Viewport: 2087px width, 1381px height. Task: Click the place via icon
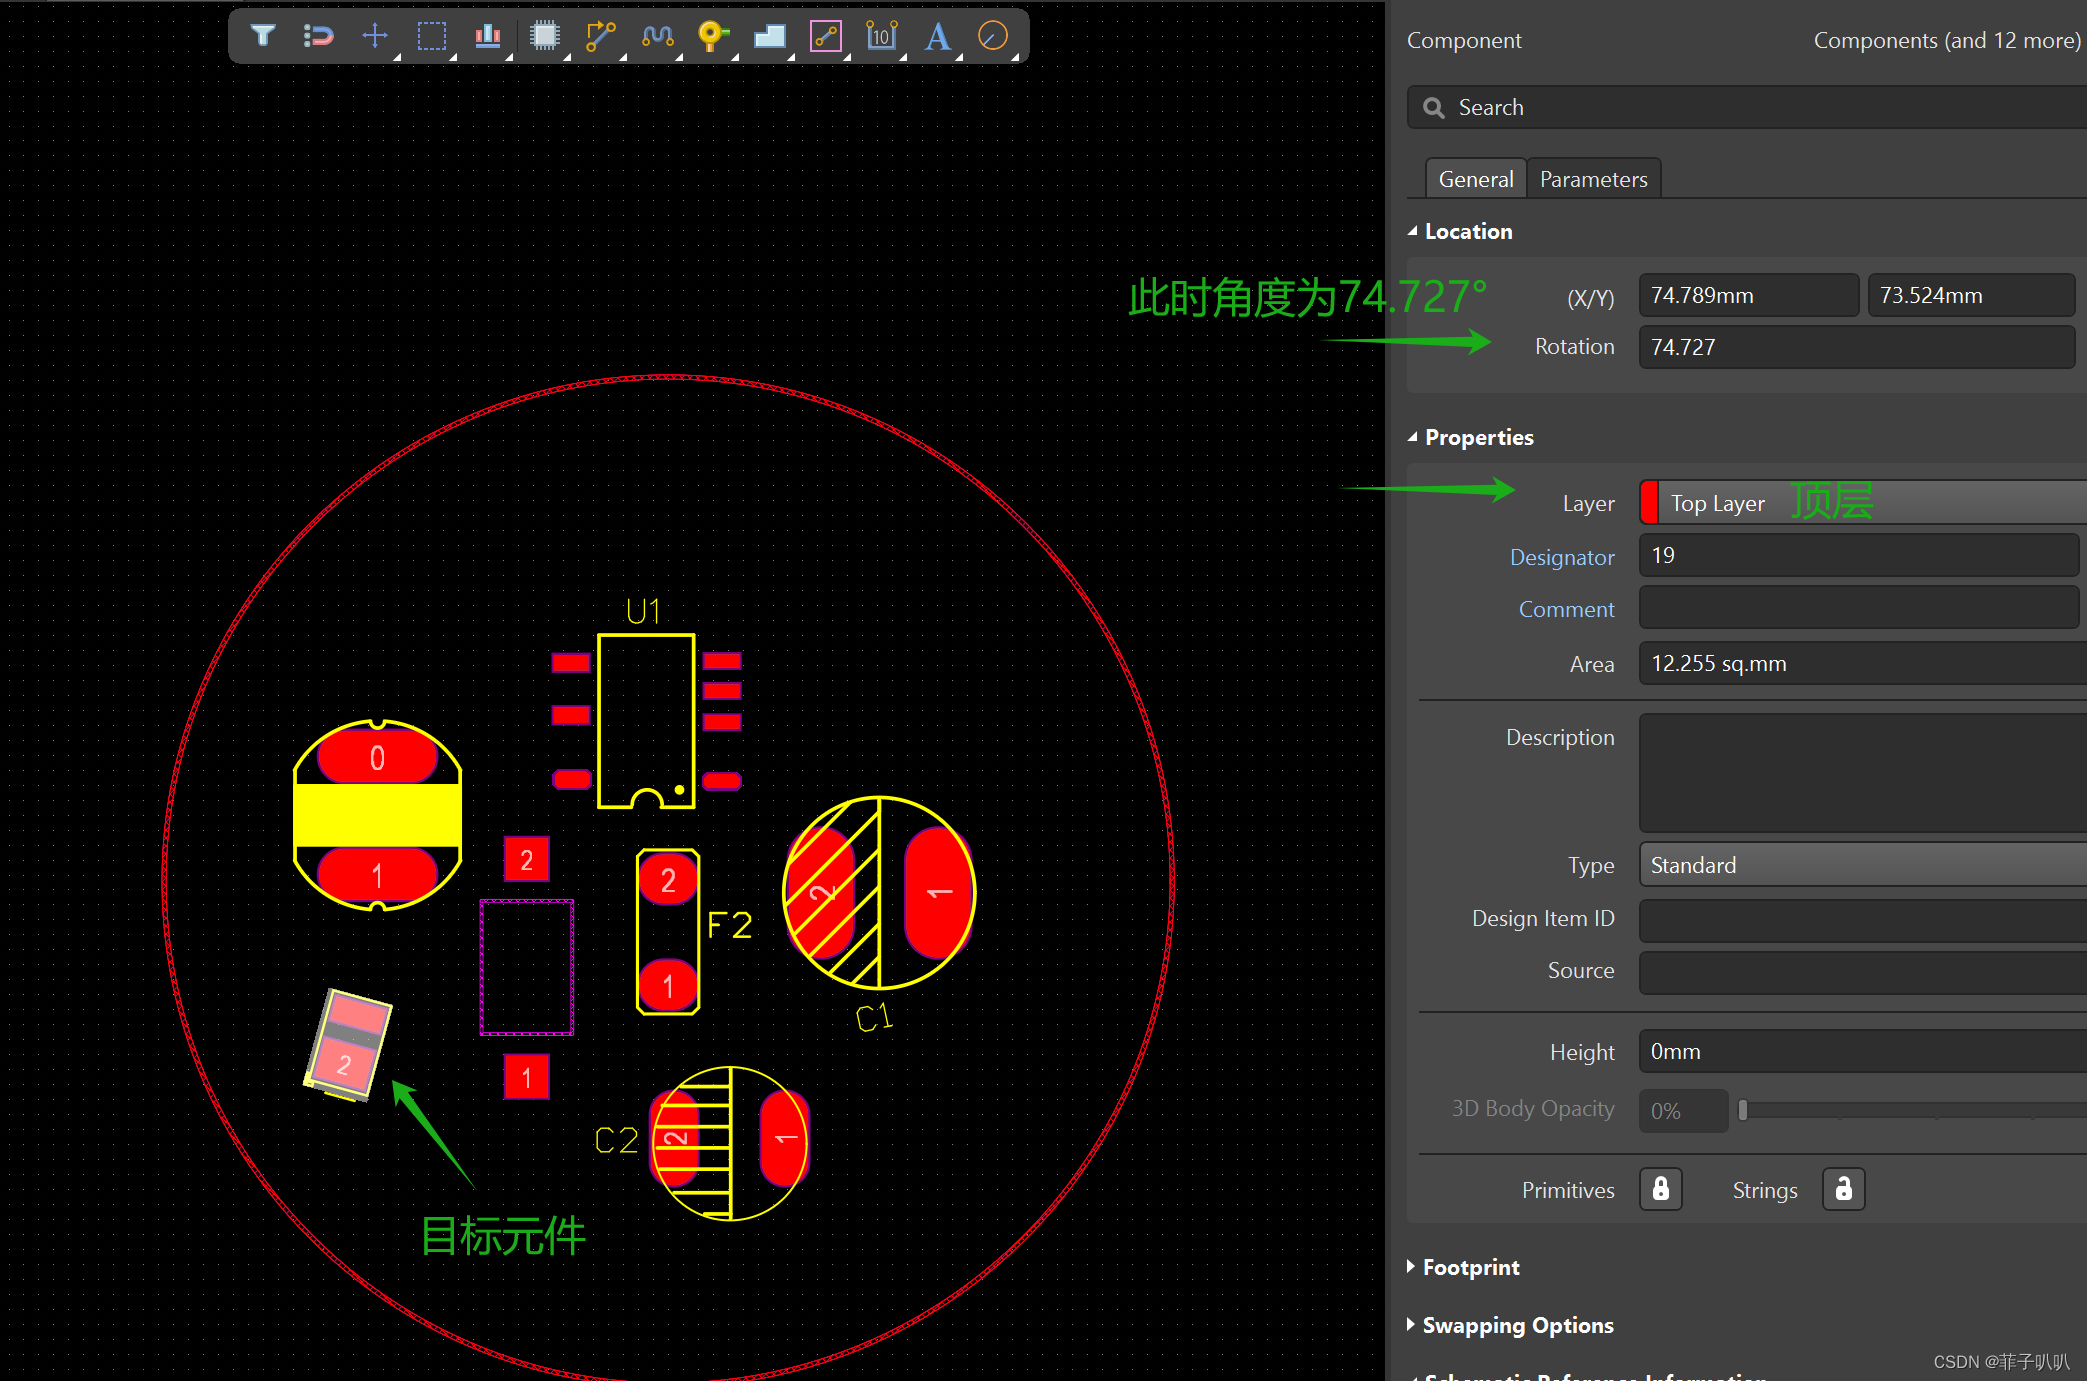pyautogui.click(x=710, y=36)
